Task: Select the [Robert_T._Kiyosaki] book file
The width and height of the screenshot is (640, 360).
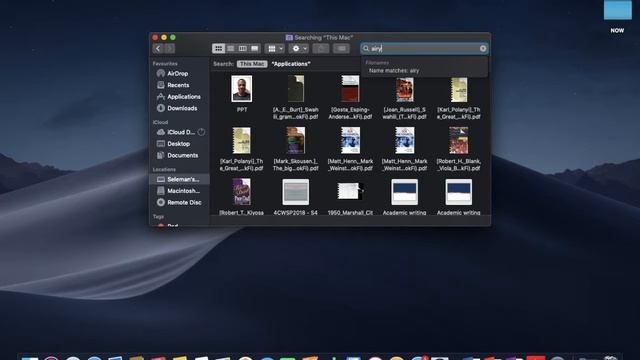Action: coord(242,192)
